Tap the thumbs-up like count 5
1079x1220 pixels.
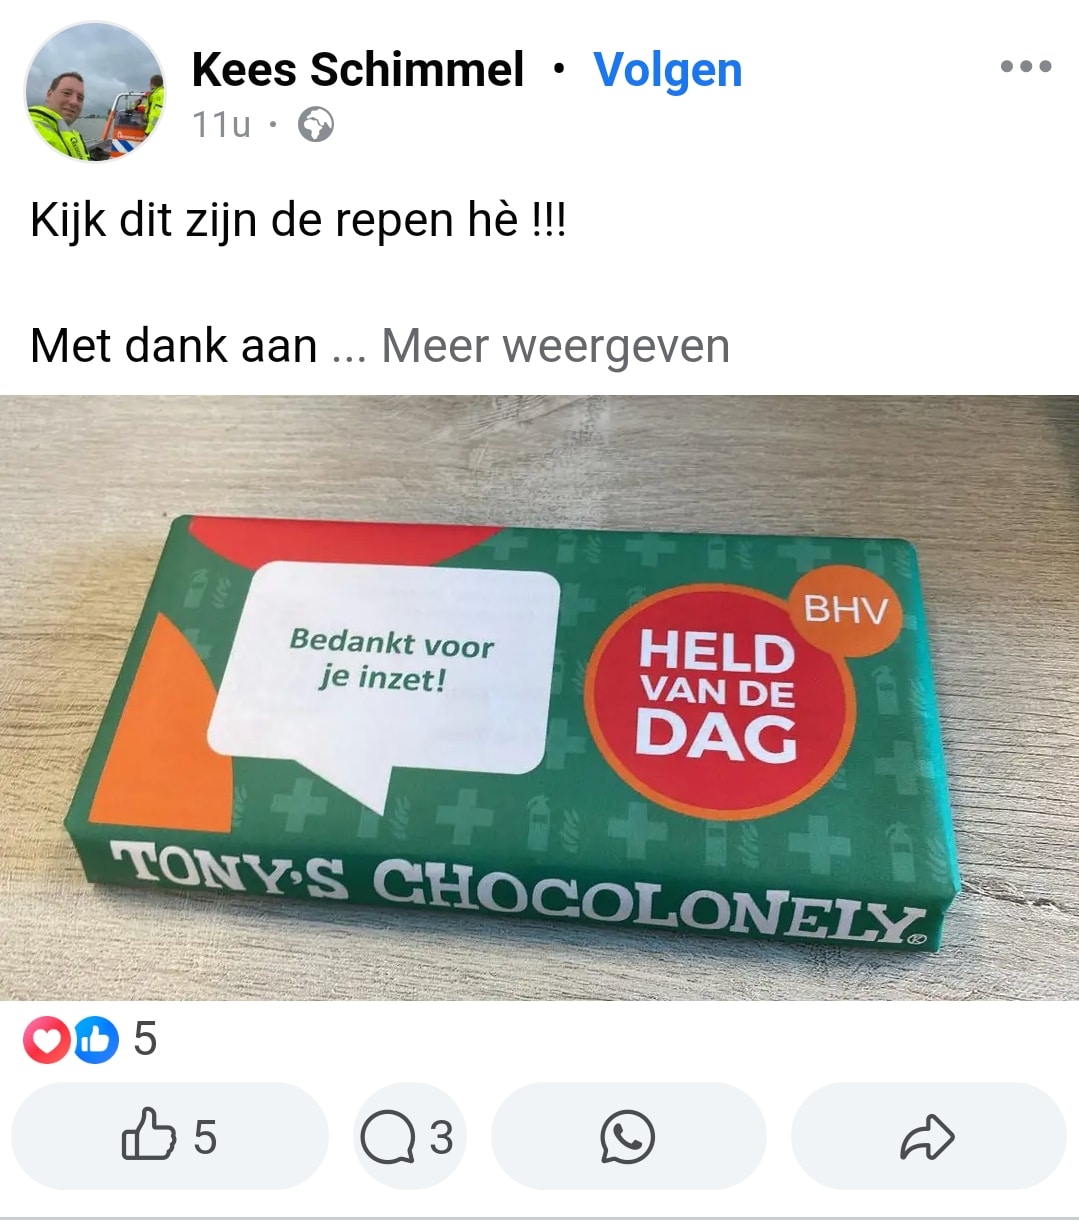(204, 1138)
